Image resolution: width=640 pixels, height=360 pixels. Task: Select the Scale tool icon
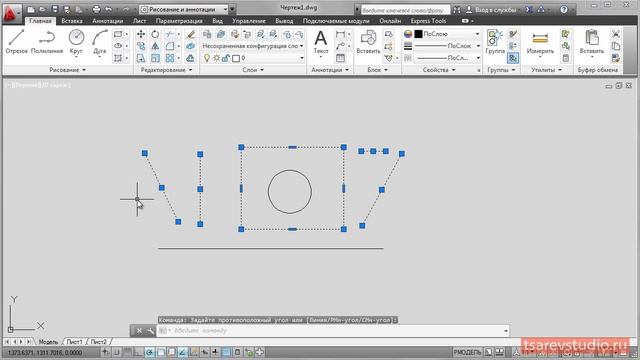point(155,58)
